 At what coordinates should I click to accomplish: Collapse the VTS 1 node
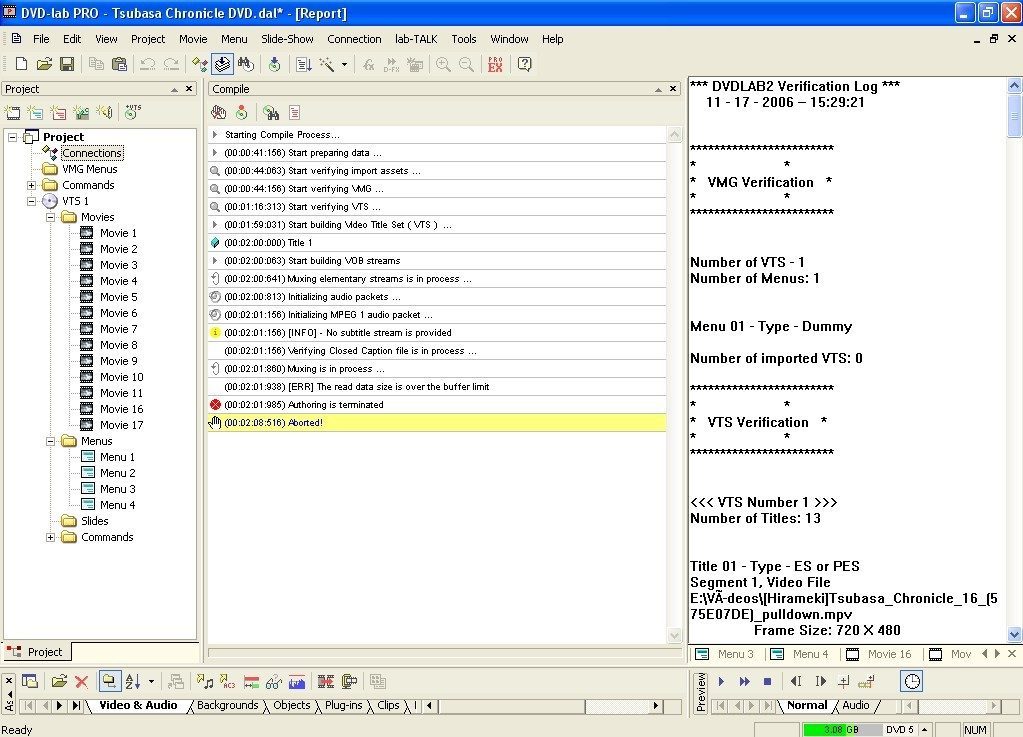point(31,202)
